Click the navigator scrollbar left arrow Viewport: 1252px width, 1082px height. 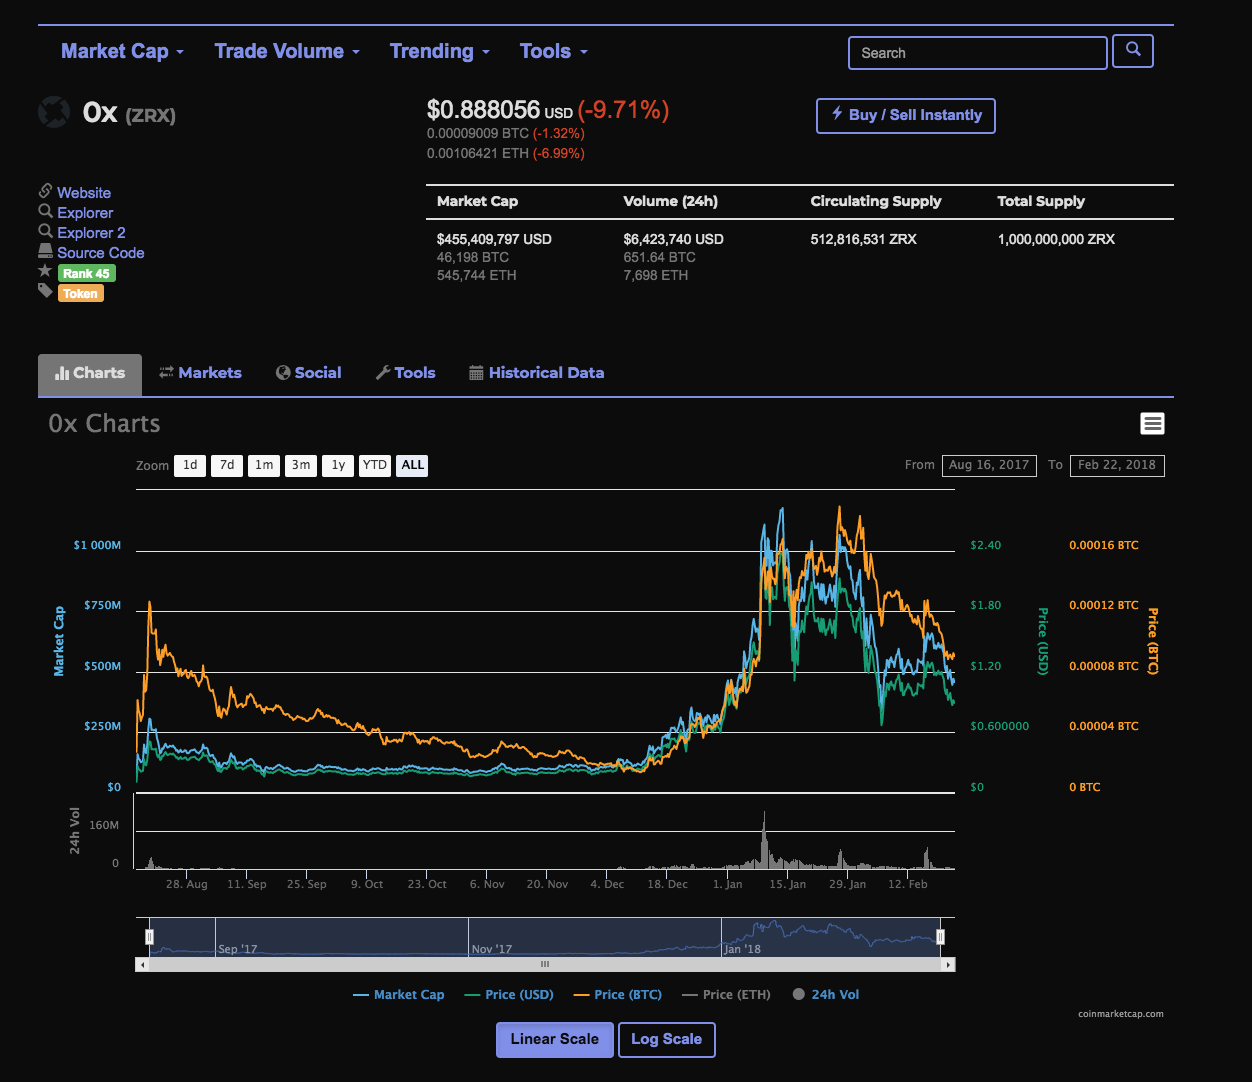pos(142,965)
